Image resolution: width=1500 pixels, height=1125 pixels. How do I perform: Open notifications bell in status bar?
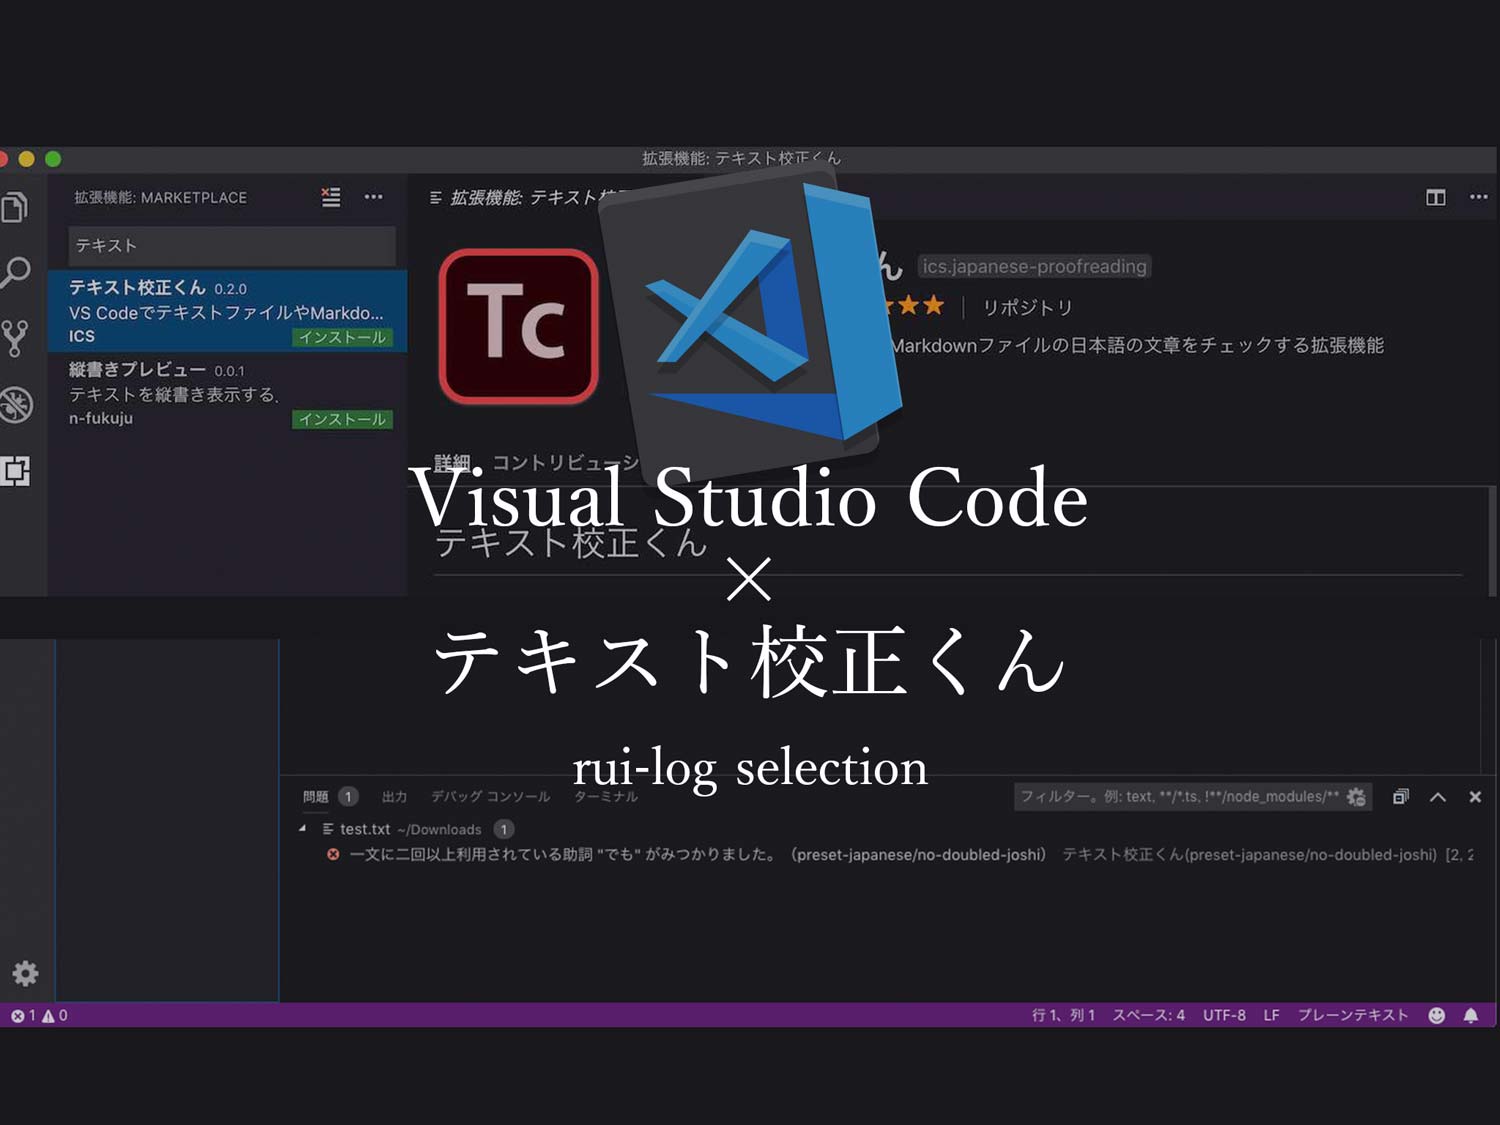point(1471,1015)
